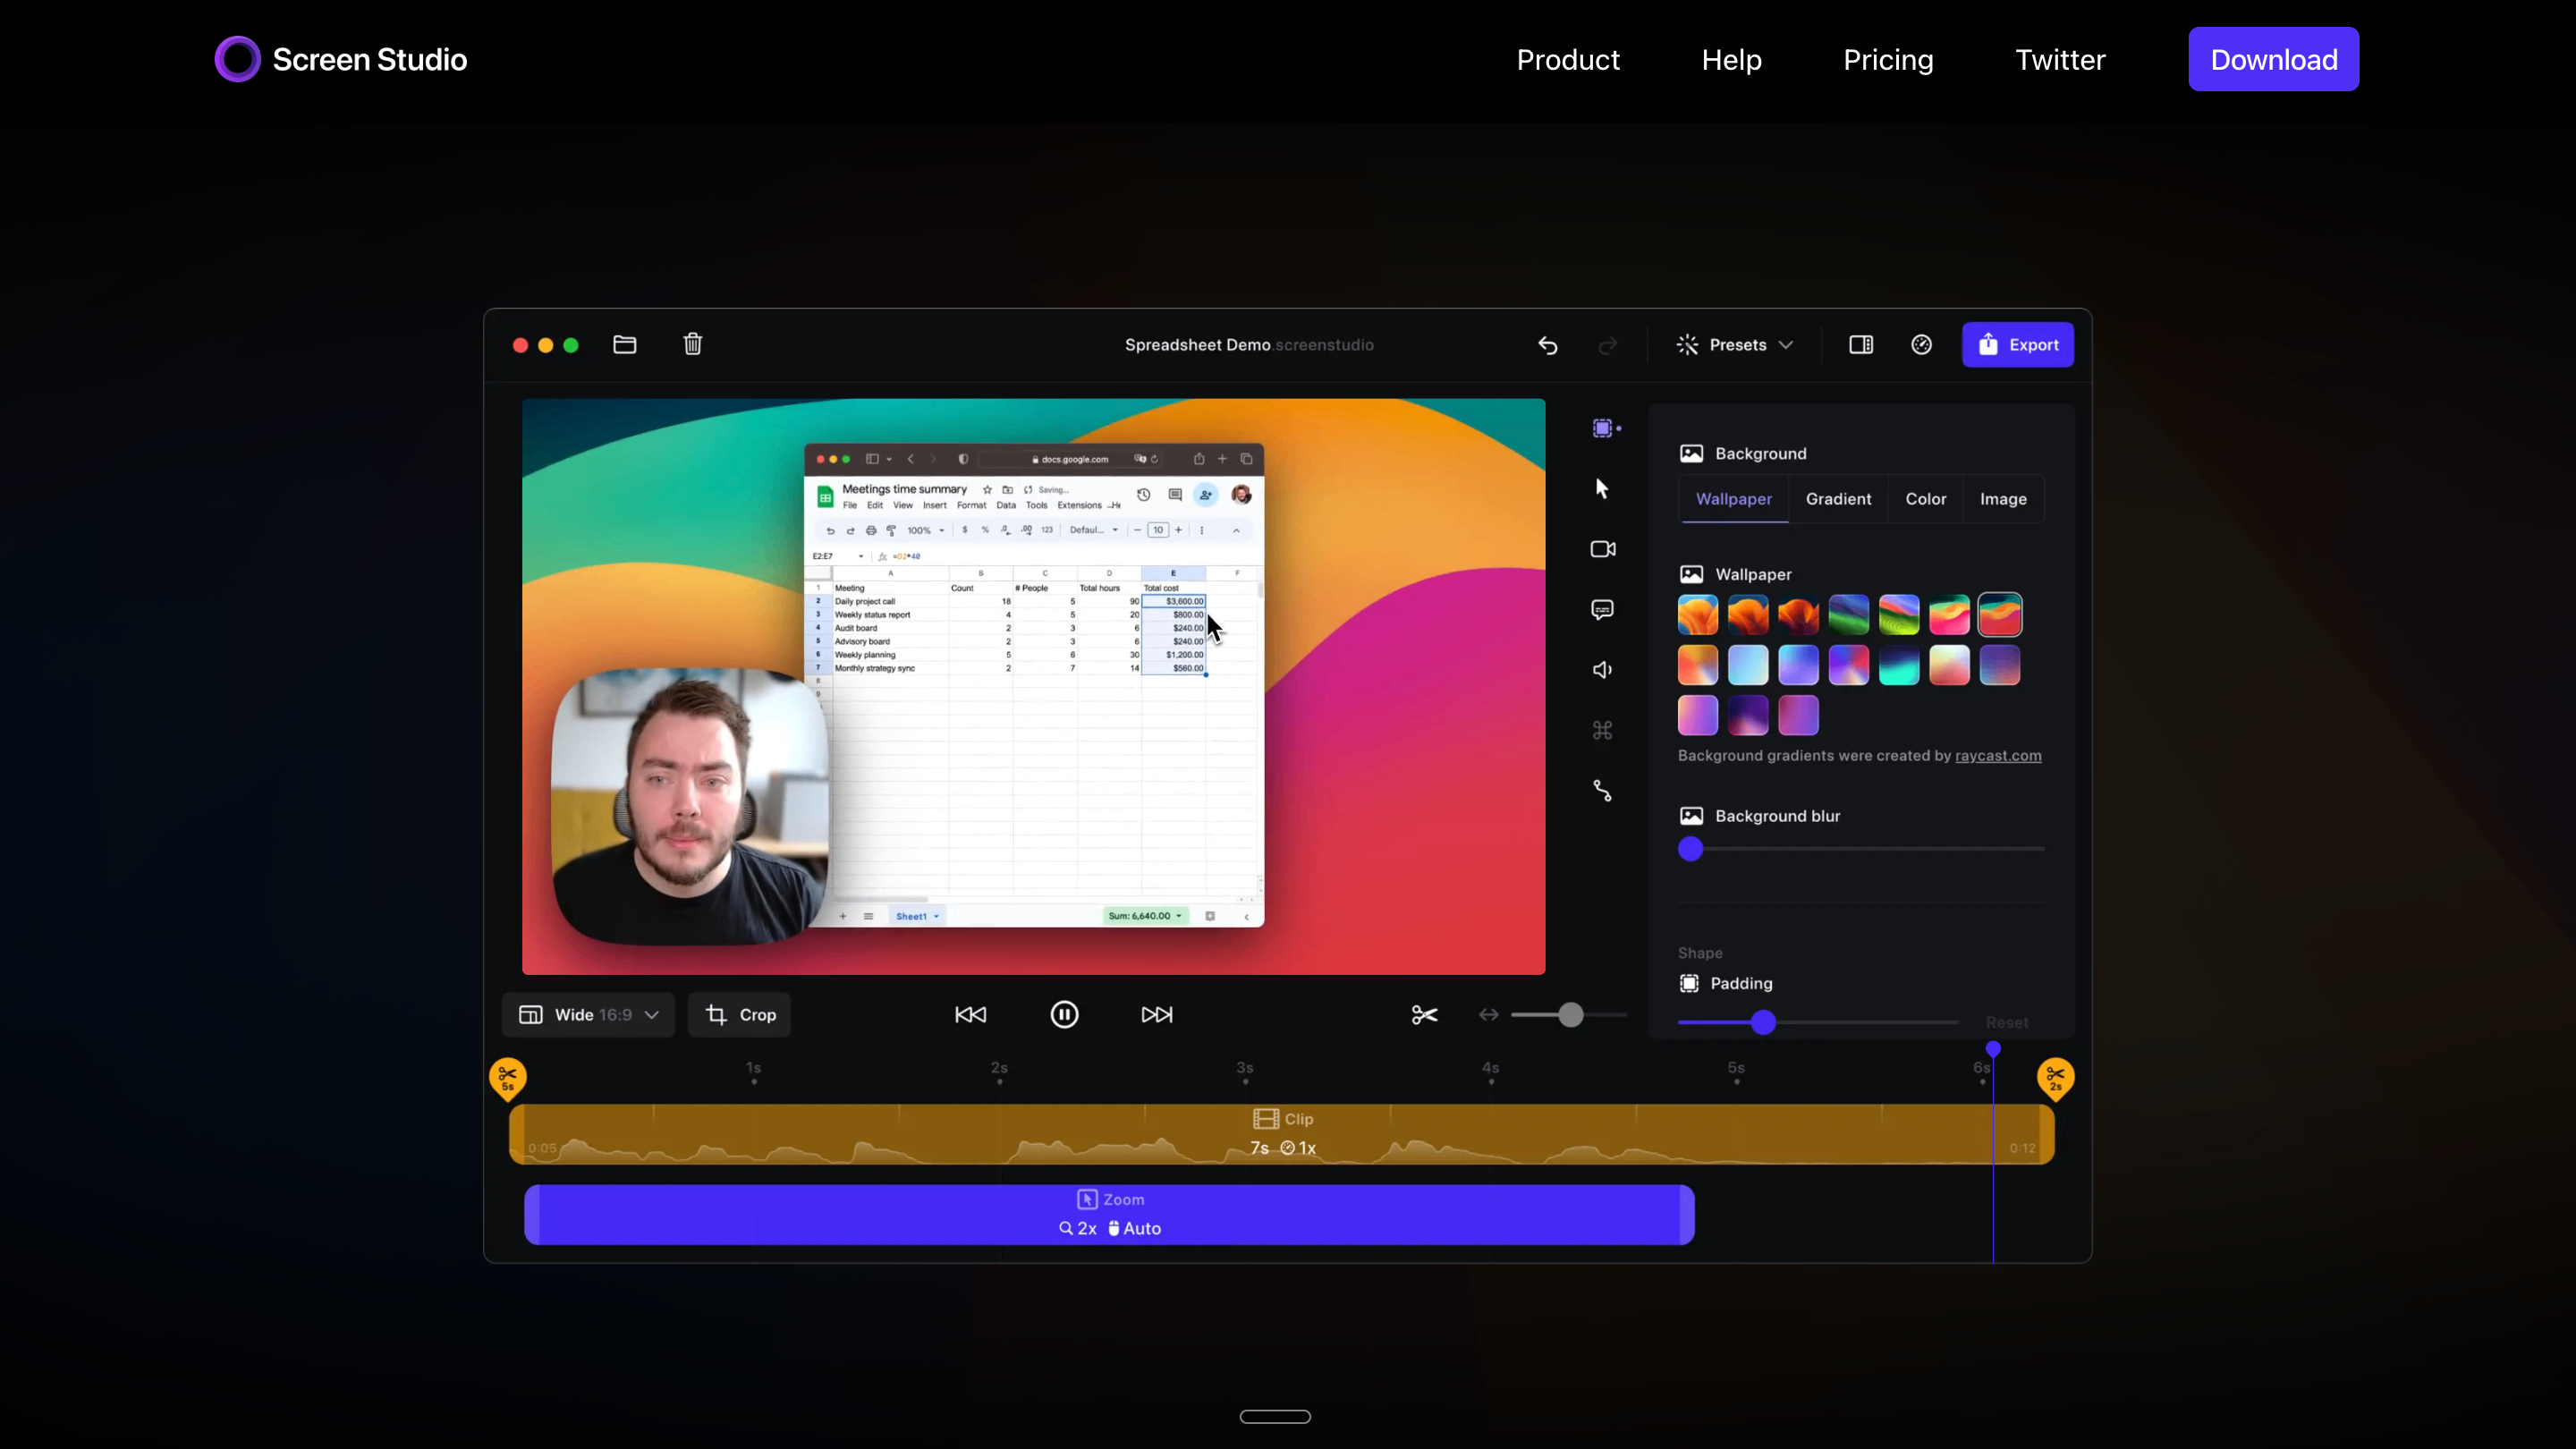
Task: Click the Background blur slider handle
Action: pyautogui.click(x=1690, y=849)
